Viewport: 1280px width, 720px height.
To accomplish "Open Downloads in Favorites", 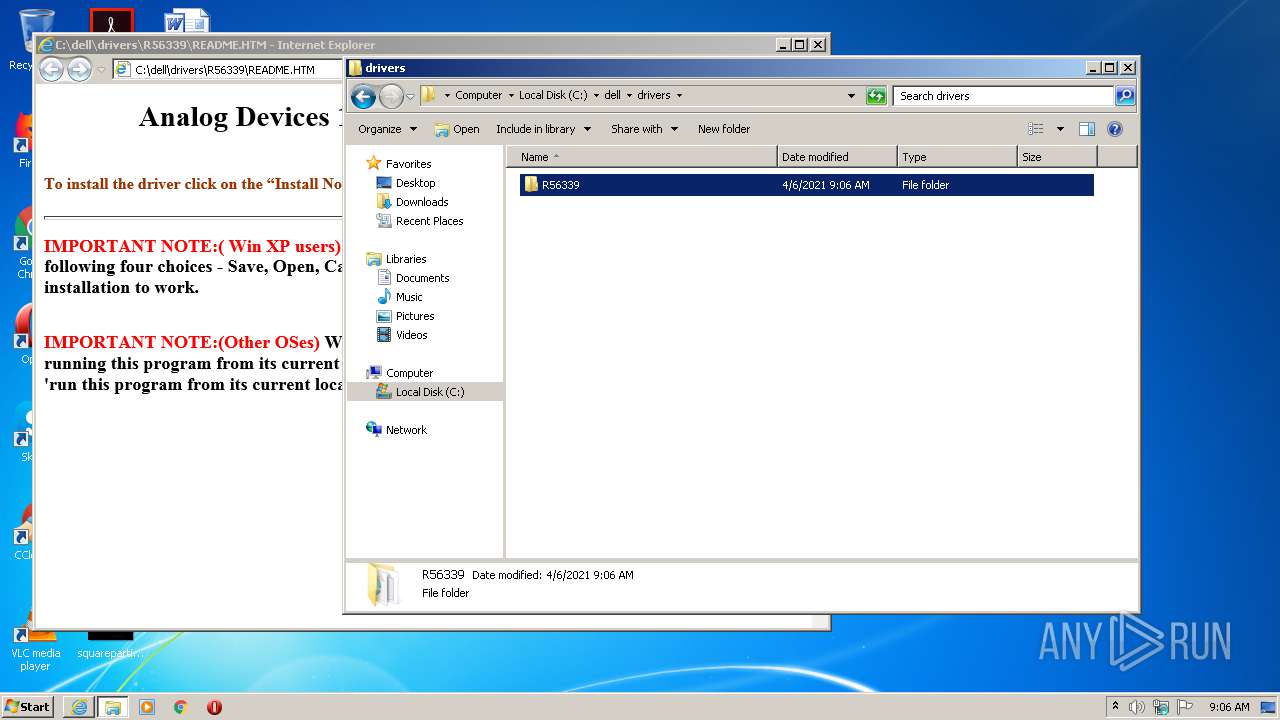I will click(421, 202).
